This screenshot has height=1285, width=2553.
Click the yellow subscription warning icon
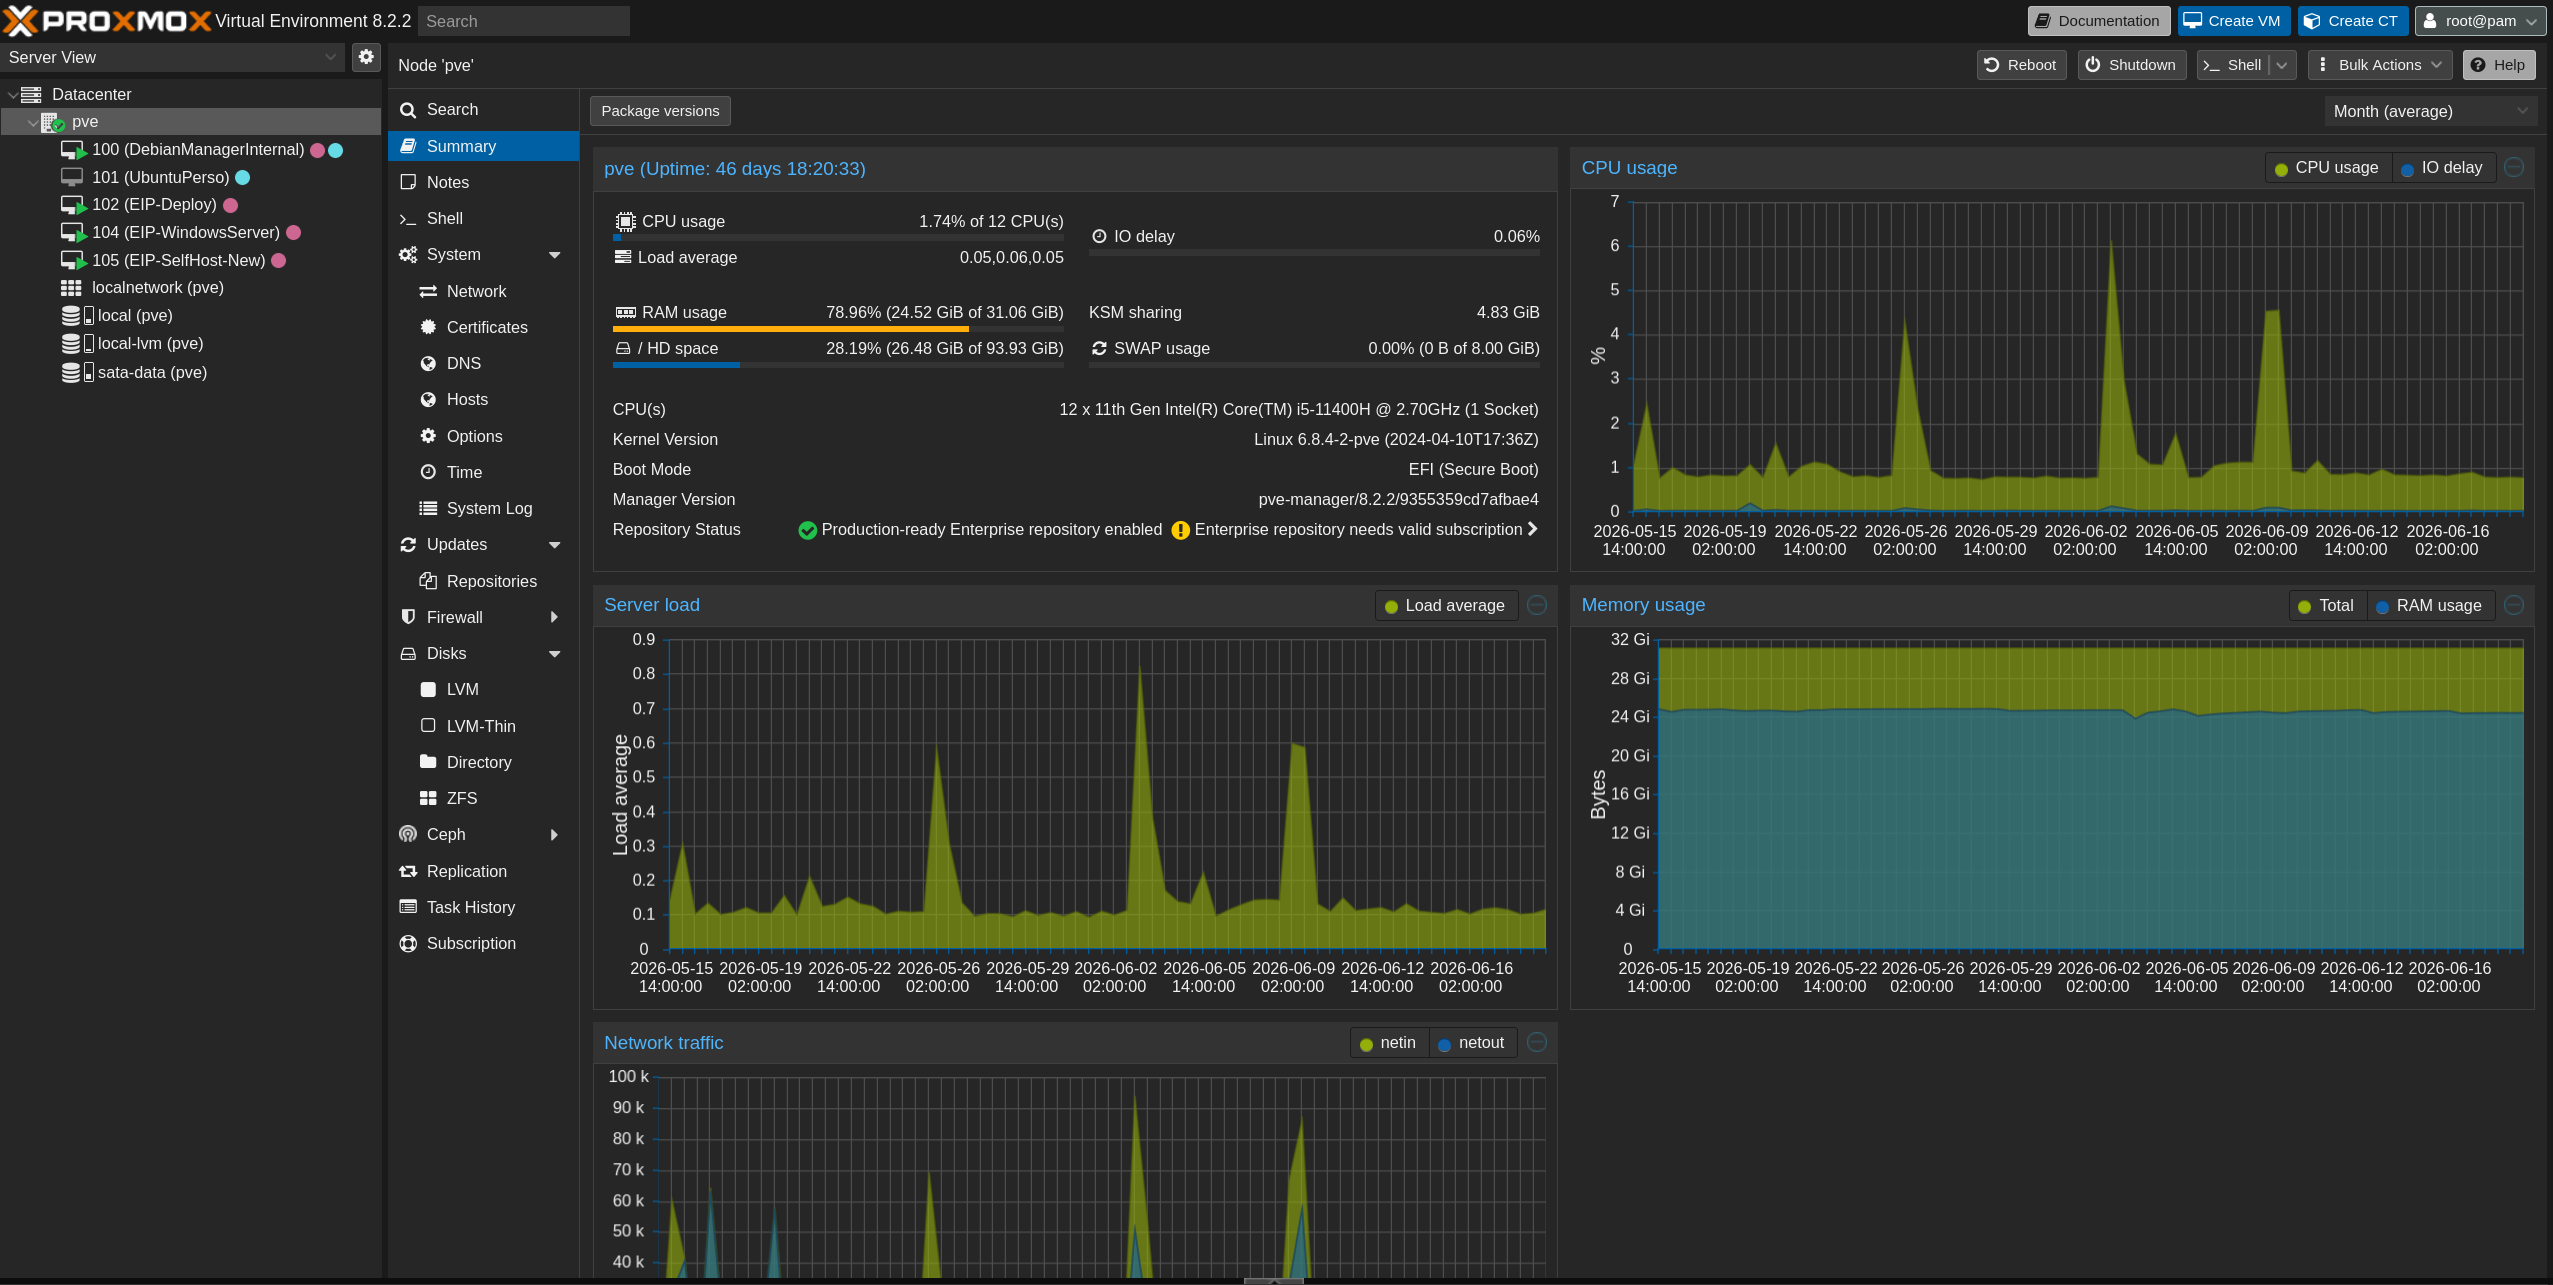pyautogui.click(x=1180, y=530)
